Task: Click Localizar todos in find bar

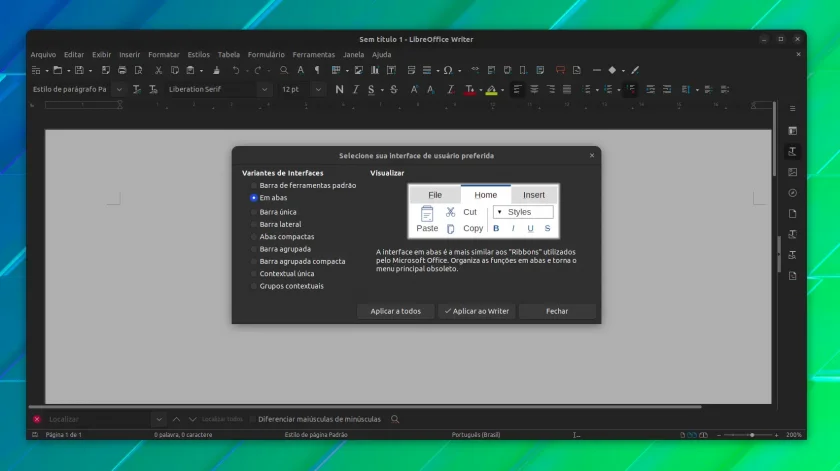Action: pos(222,419)
